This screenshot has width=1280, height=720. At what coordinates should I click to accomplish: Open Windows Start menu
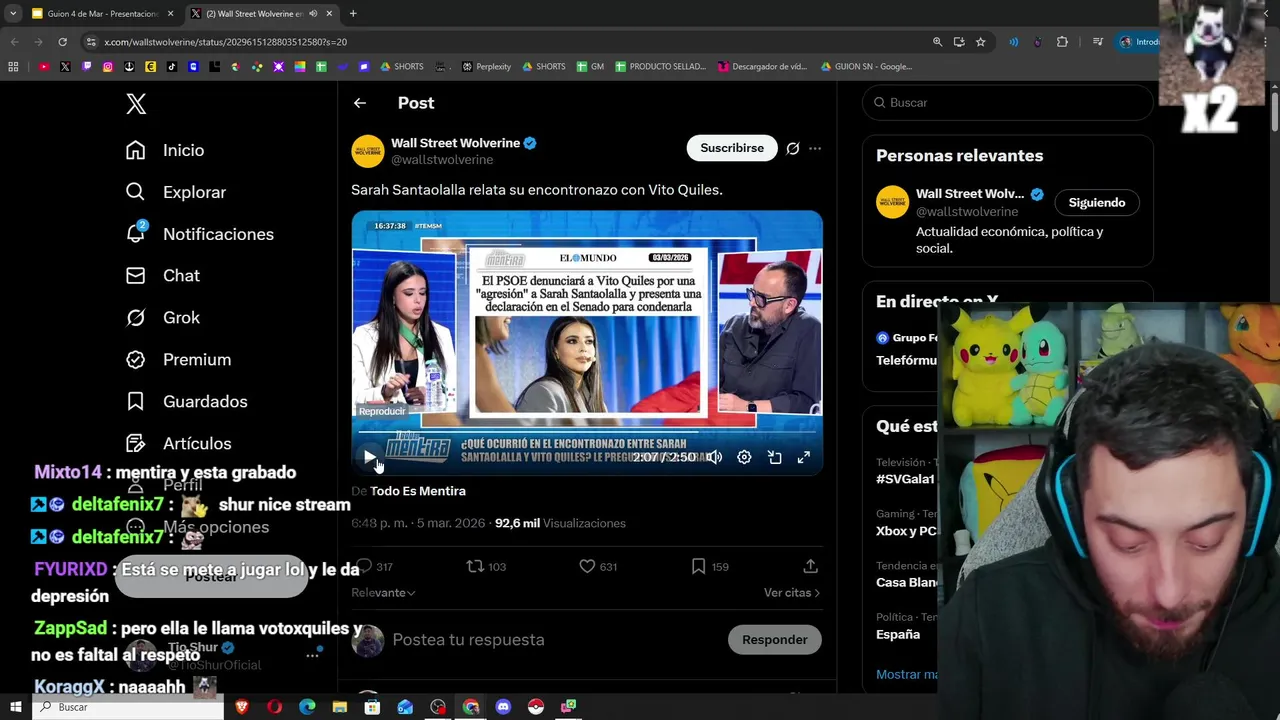point(15,707)
